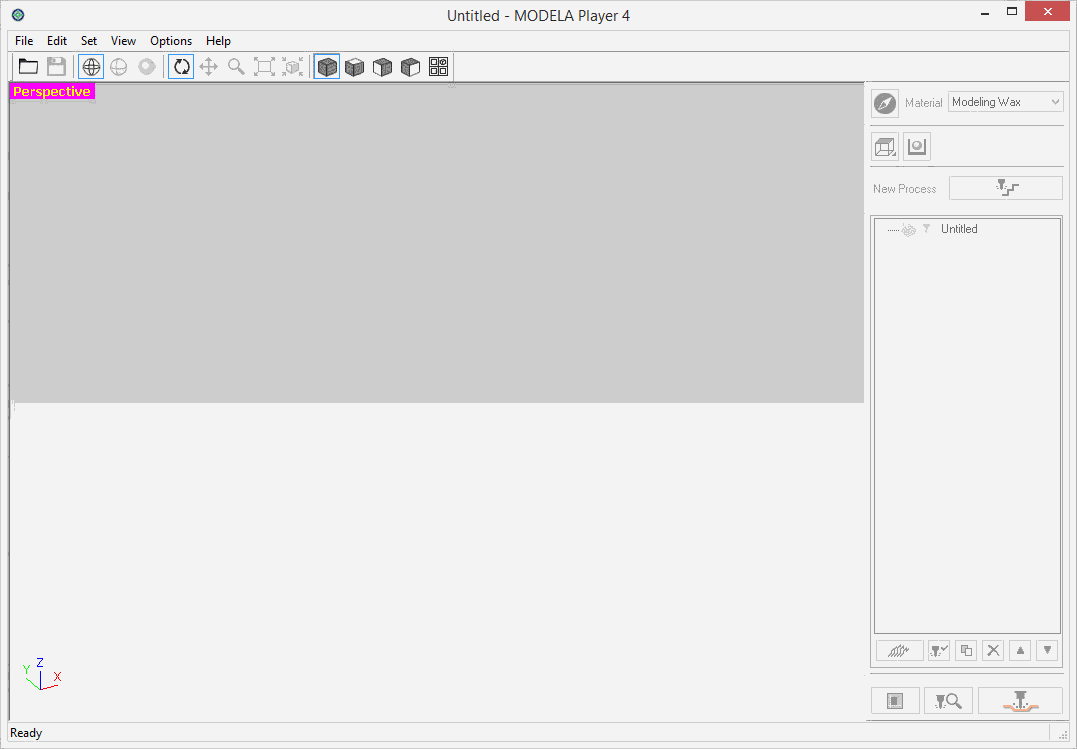Image resolution: width=1077 pixels, height=749 pixels.
Task: Close the MODELA Player window
Action: (1047, 11)
